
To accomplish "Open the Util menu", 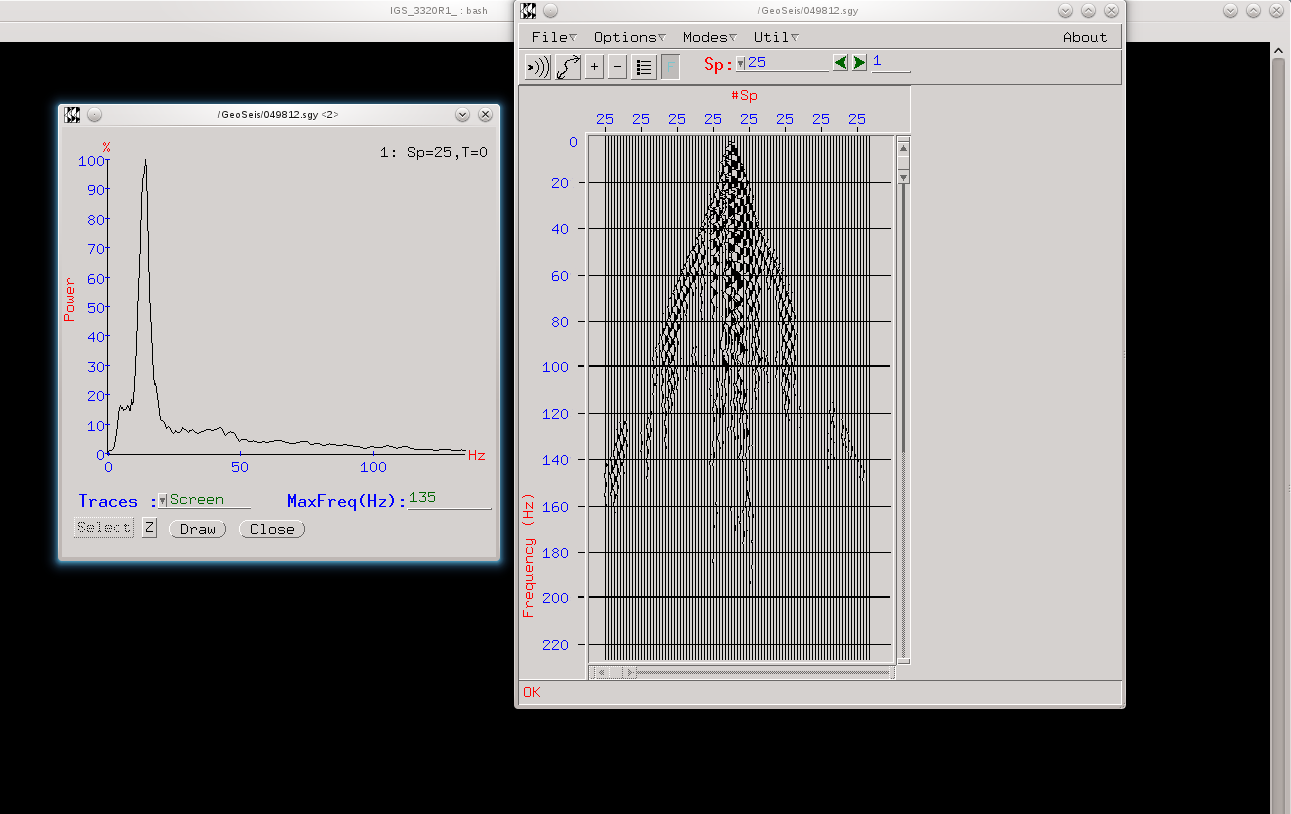I will click(x=775, y=37).
